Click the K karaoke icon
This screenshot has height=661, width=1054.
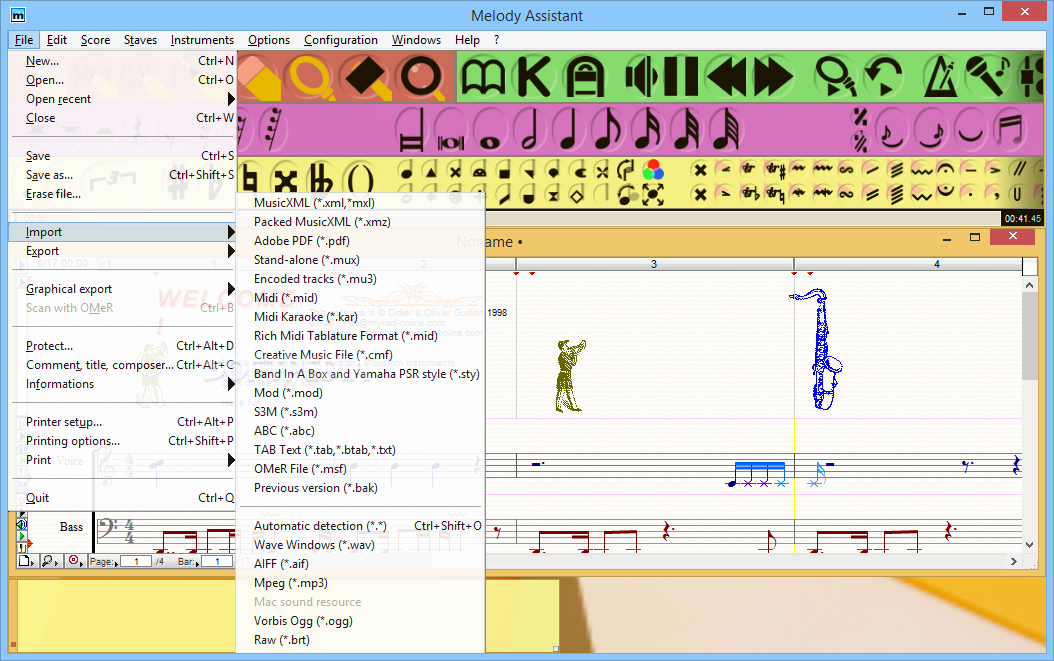tap(534, 77)
